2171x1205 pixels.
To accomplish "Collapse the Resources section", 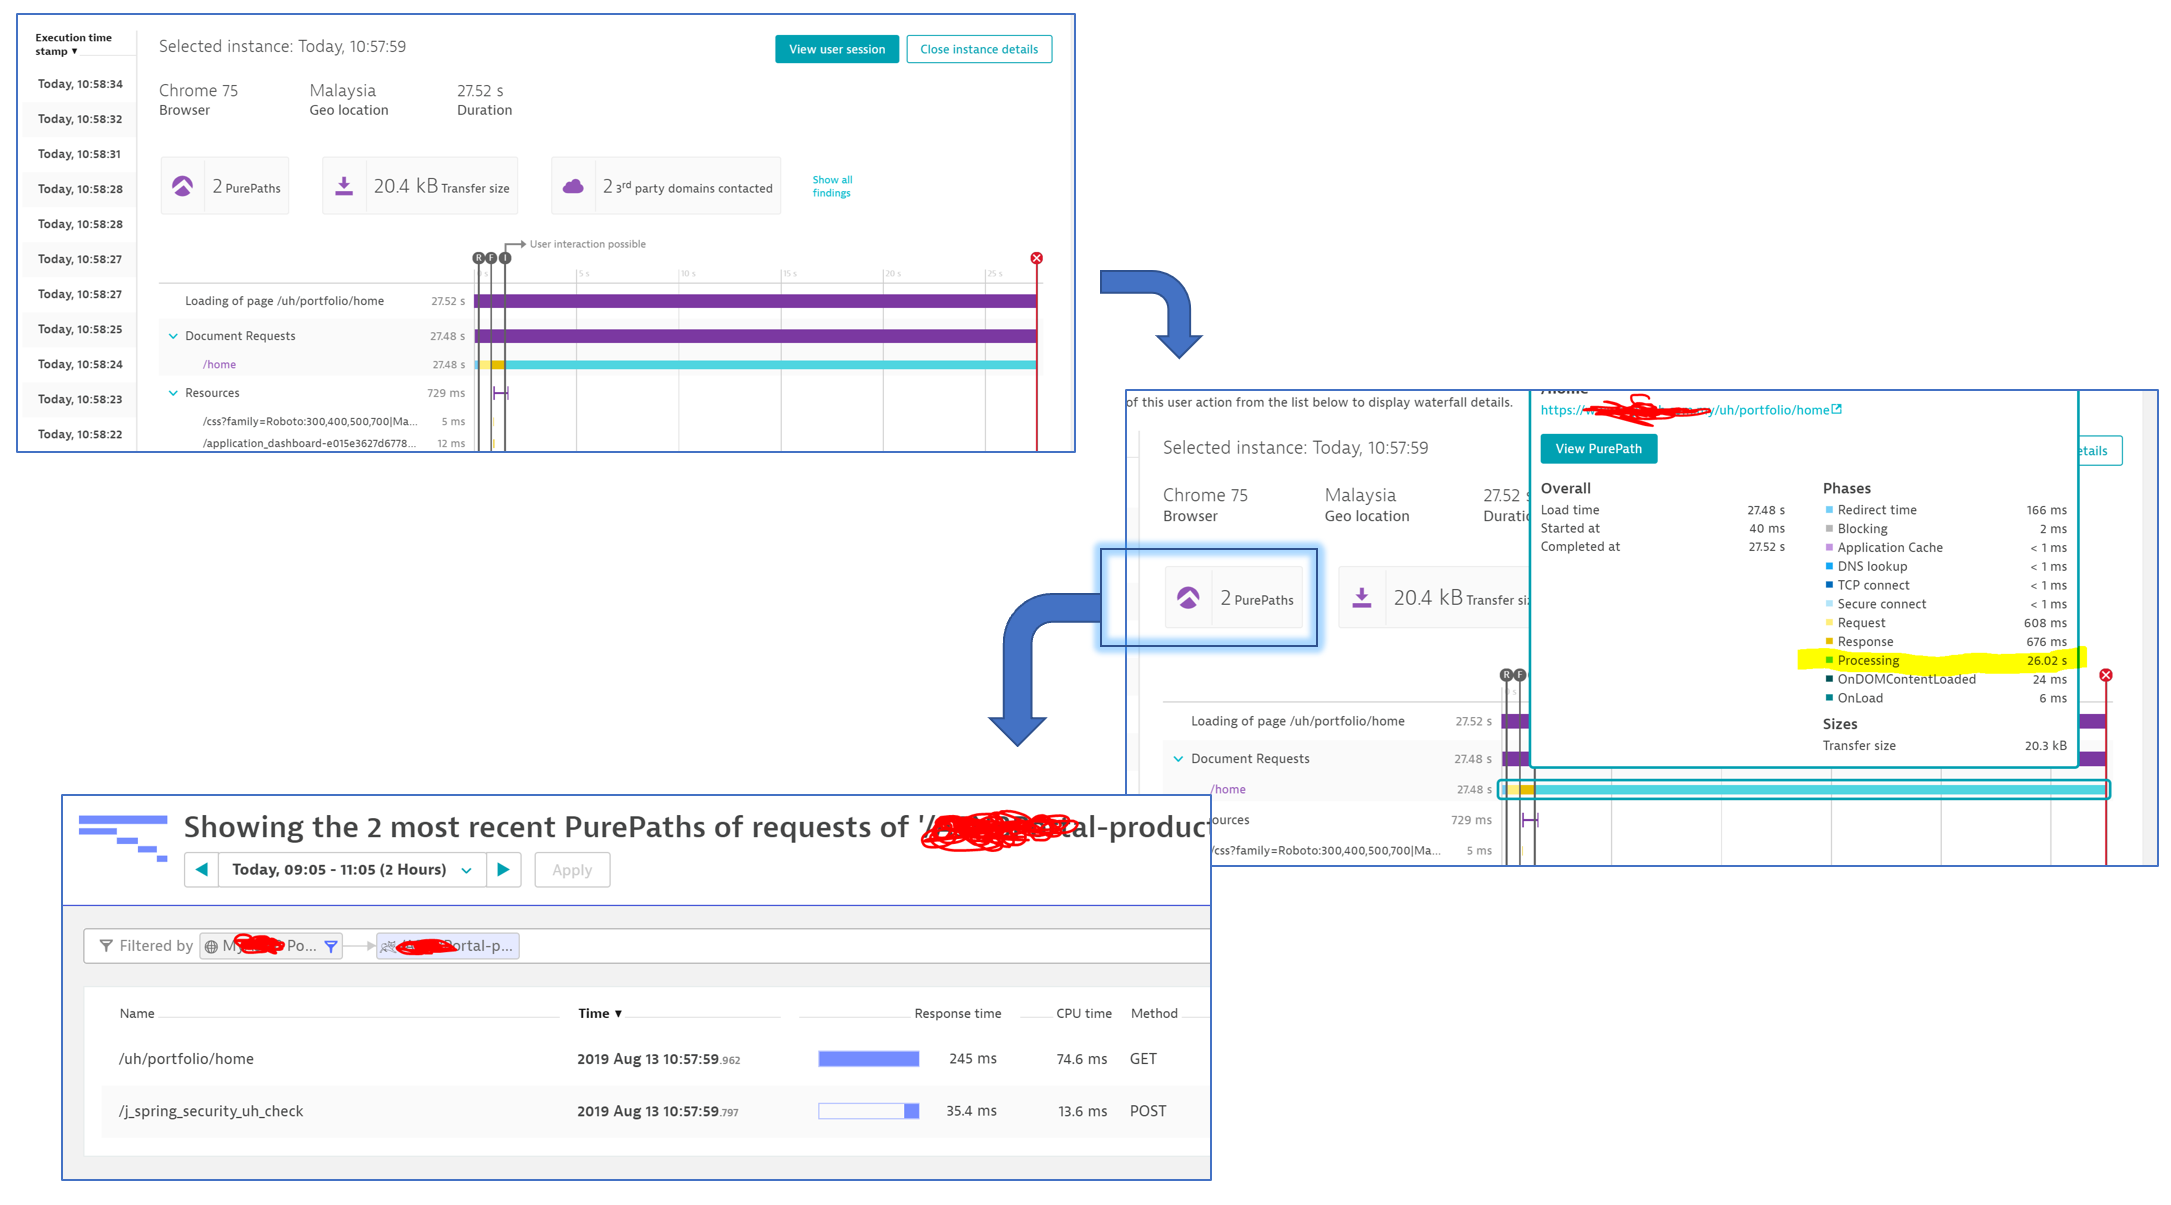I will pos(173,393).
